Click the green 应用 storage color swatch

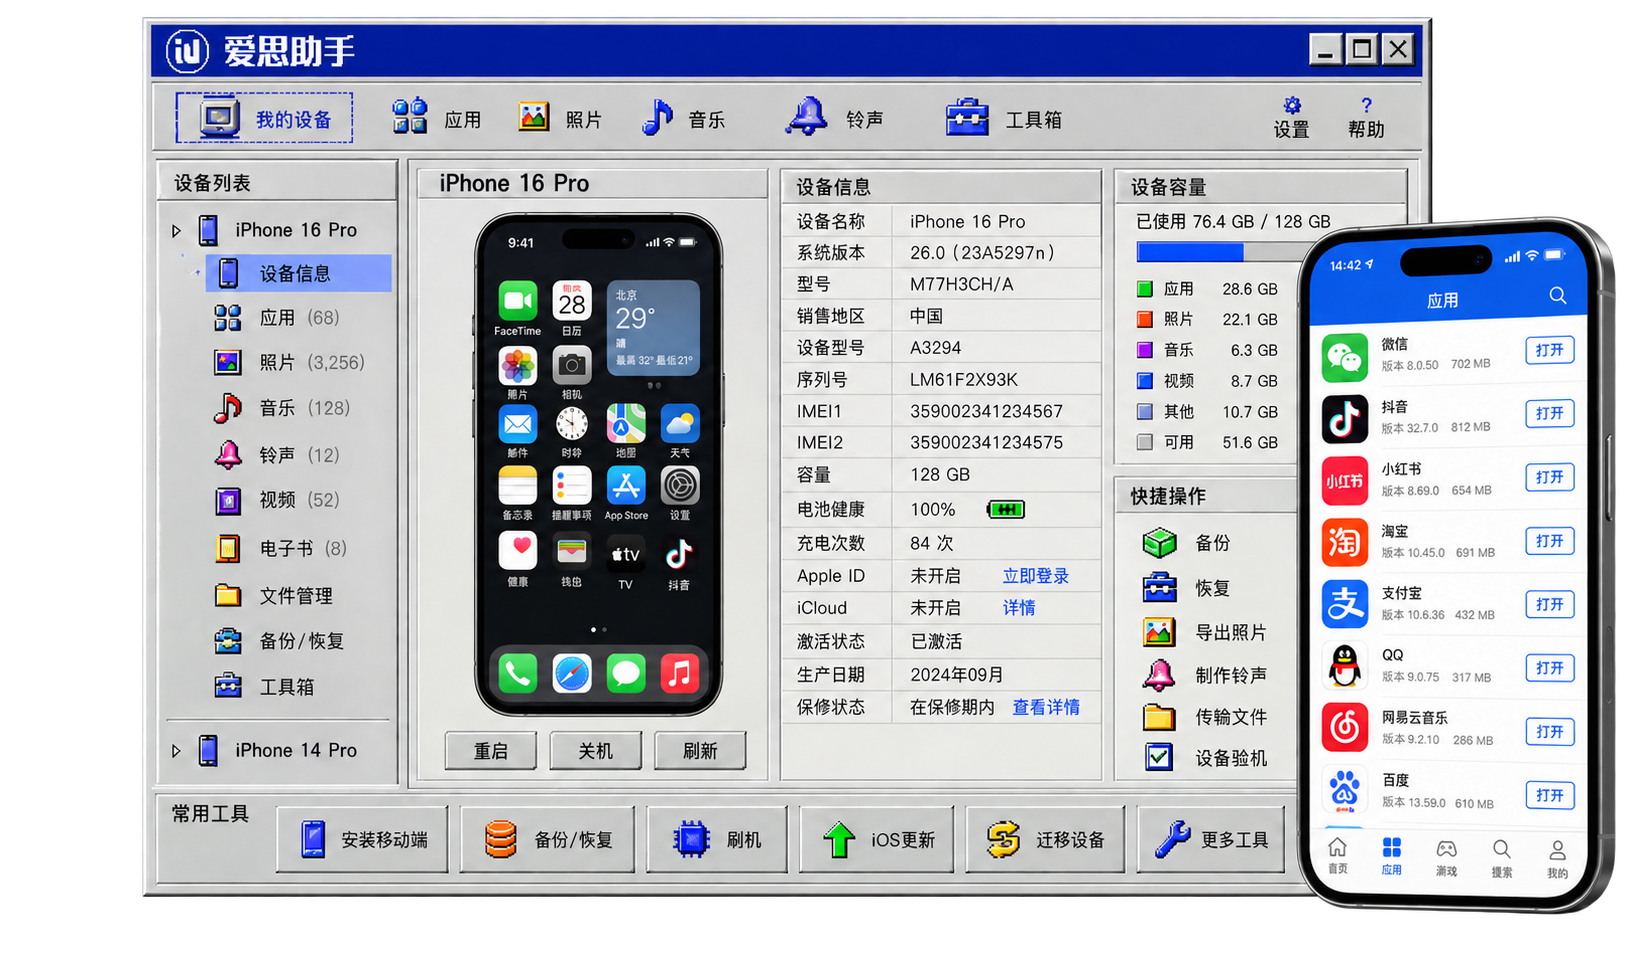tap(1145, 289)
